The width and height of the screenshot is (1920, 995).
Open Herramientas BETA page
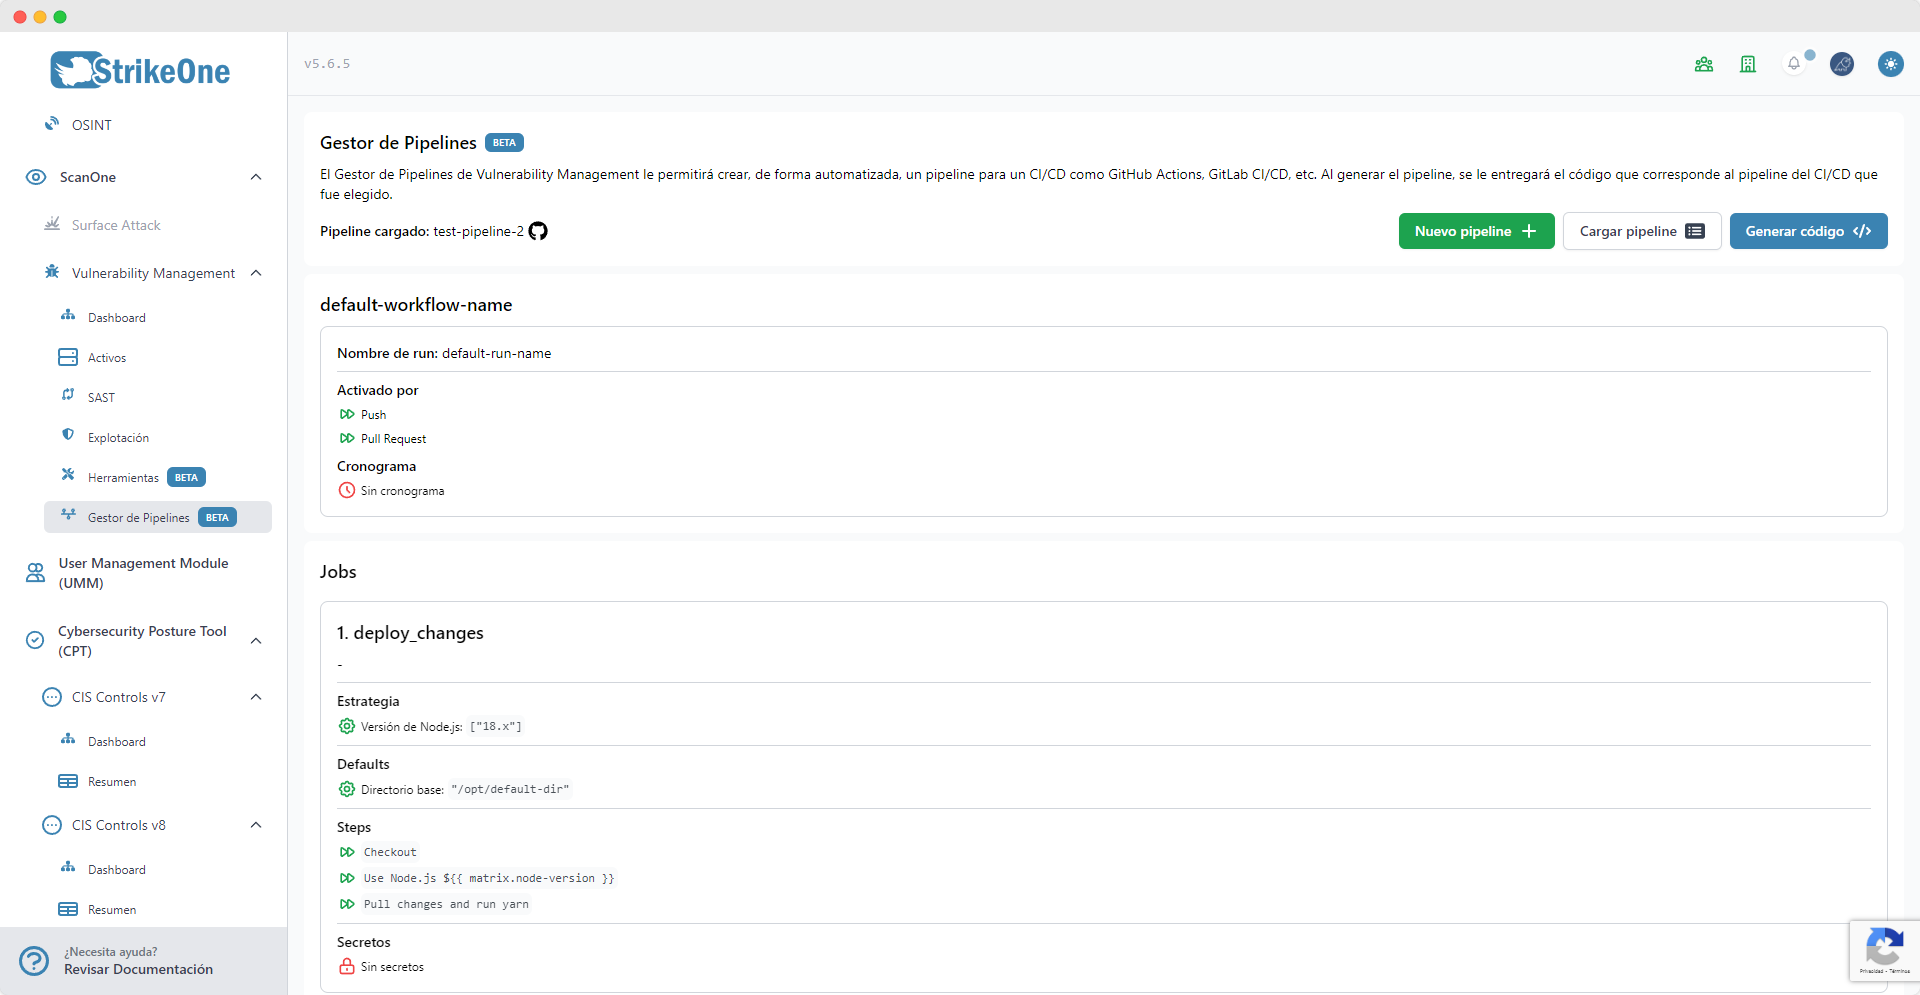tap(146, 477)
